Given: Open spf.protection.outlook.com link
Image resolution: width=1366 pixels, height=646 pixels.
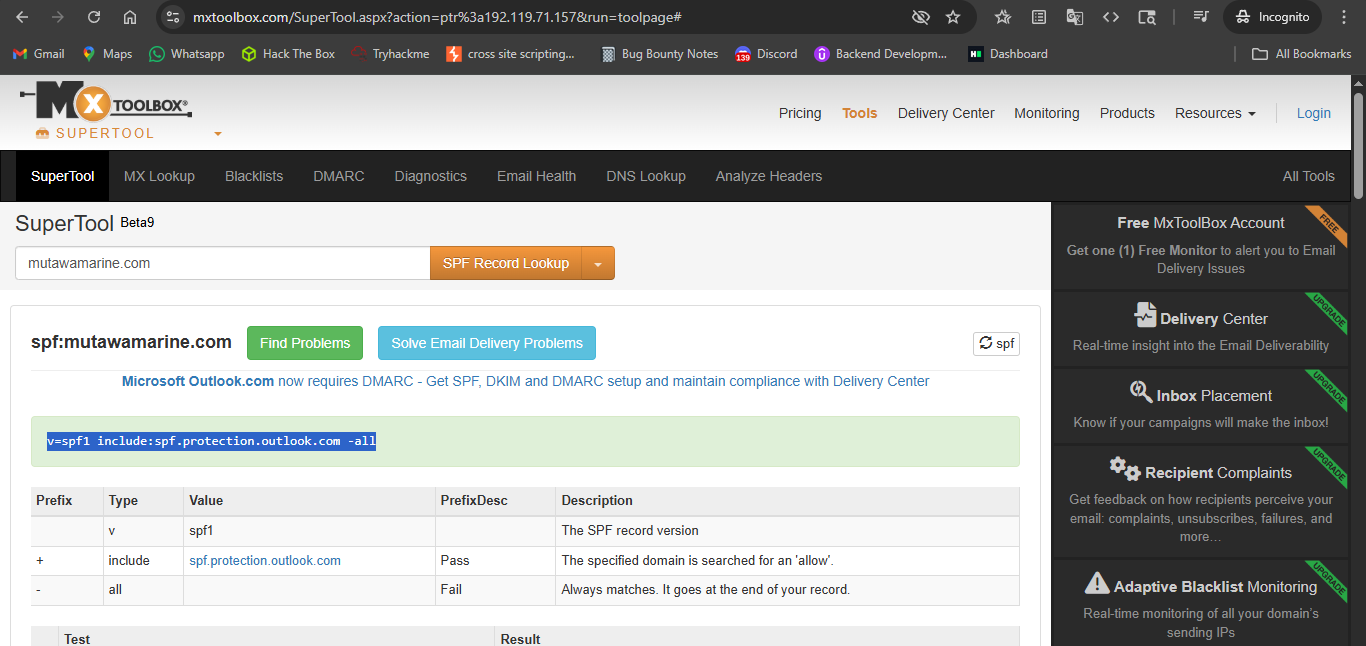Looking at the screenshot, I should (265, 561).
